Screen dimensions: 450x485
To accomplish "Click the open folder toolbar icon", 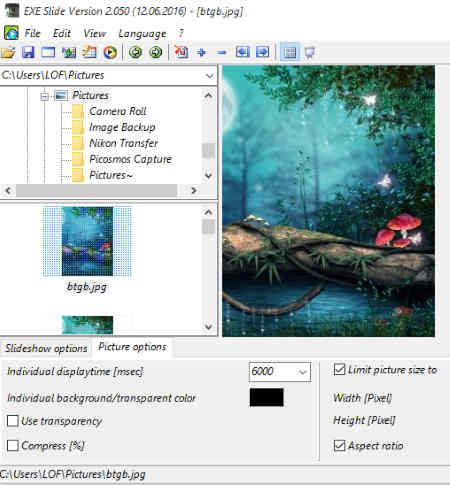I will [x=8, y=52].
